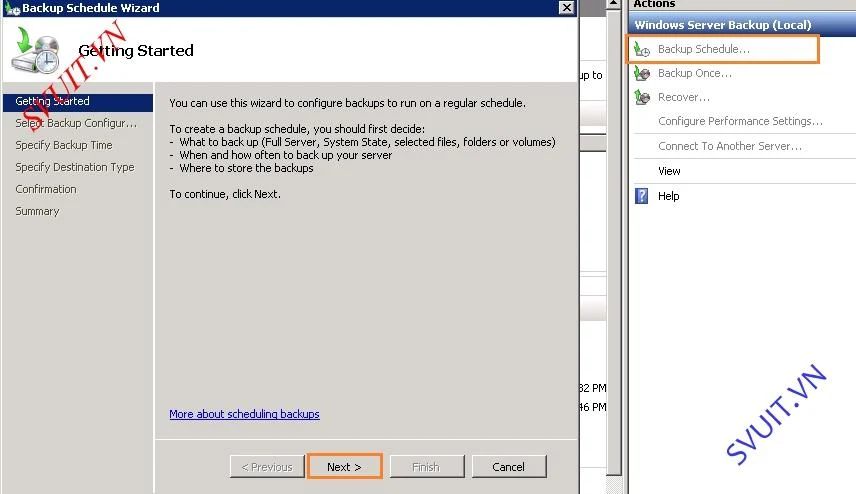Click the Getting Started heading text

136,50
